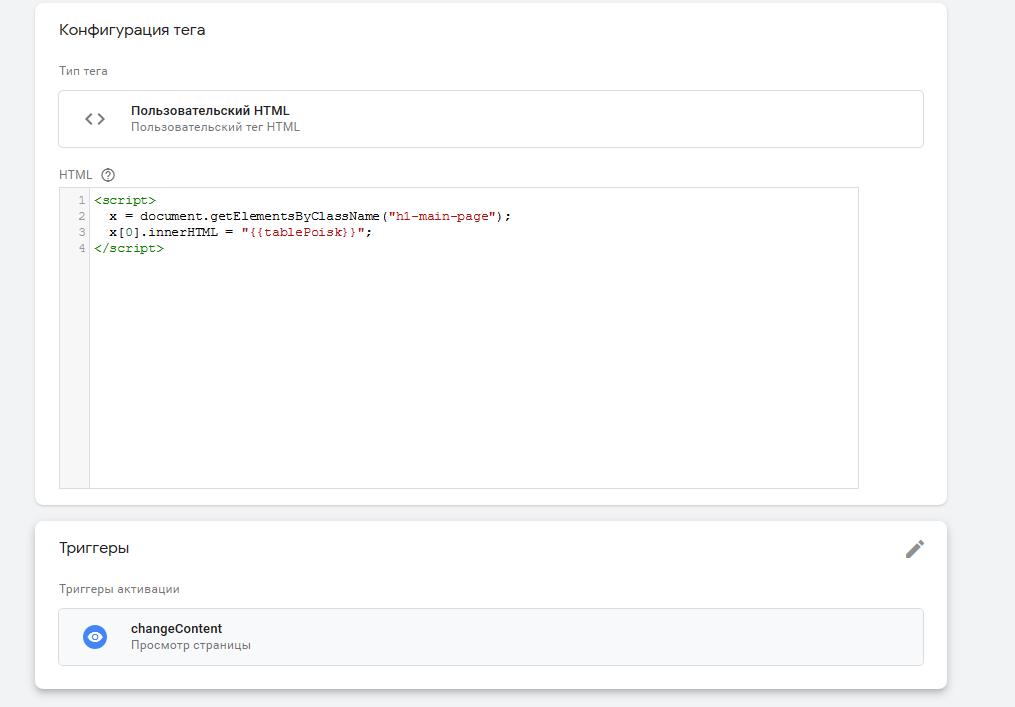Click the pencil edit icon in Триггеры
Screen dimensions: 1015x707
click(914, 549)
